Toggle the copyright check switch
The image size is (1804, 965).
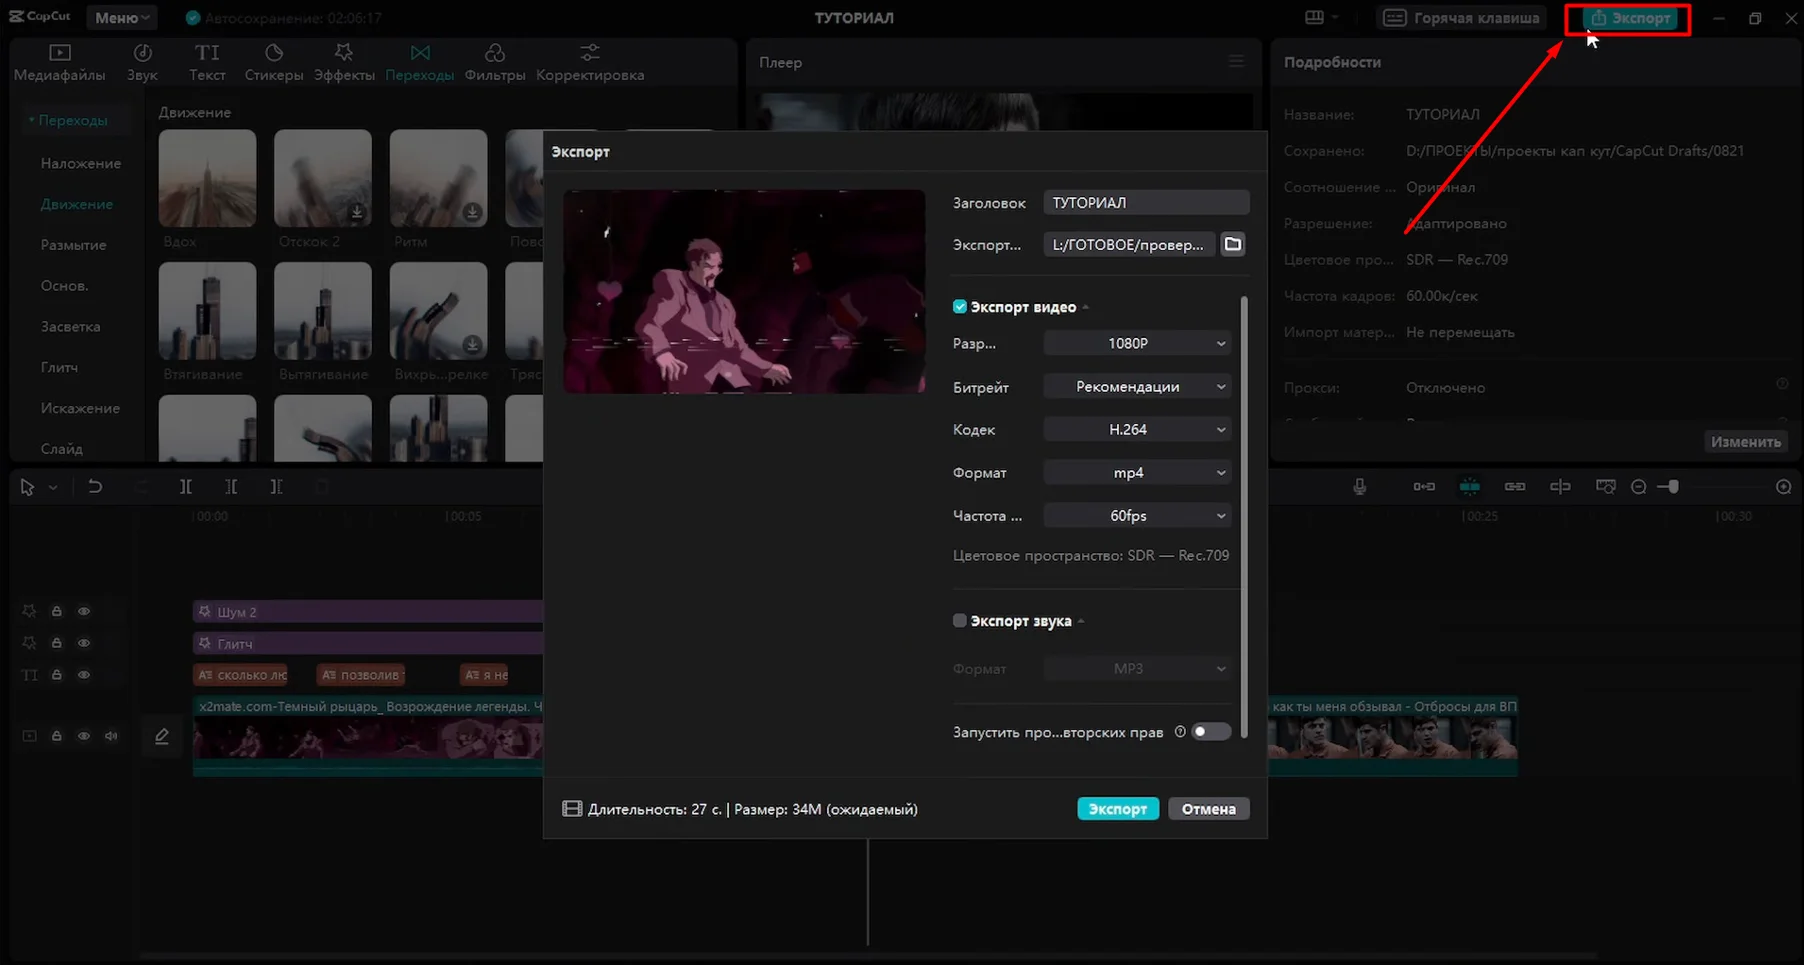(1211, 732)
